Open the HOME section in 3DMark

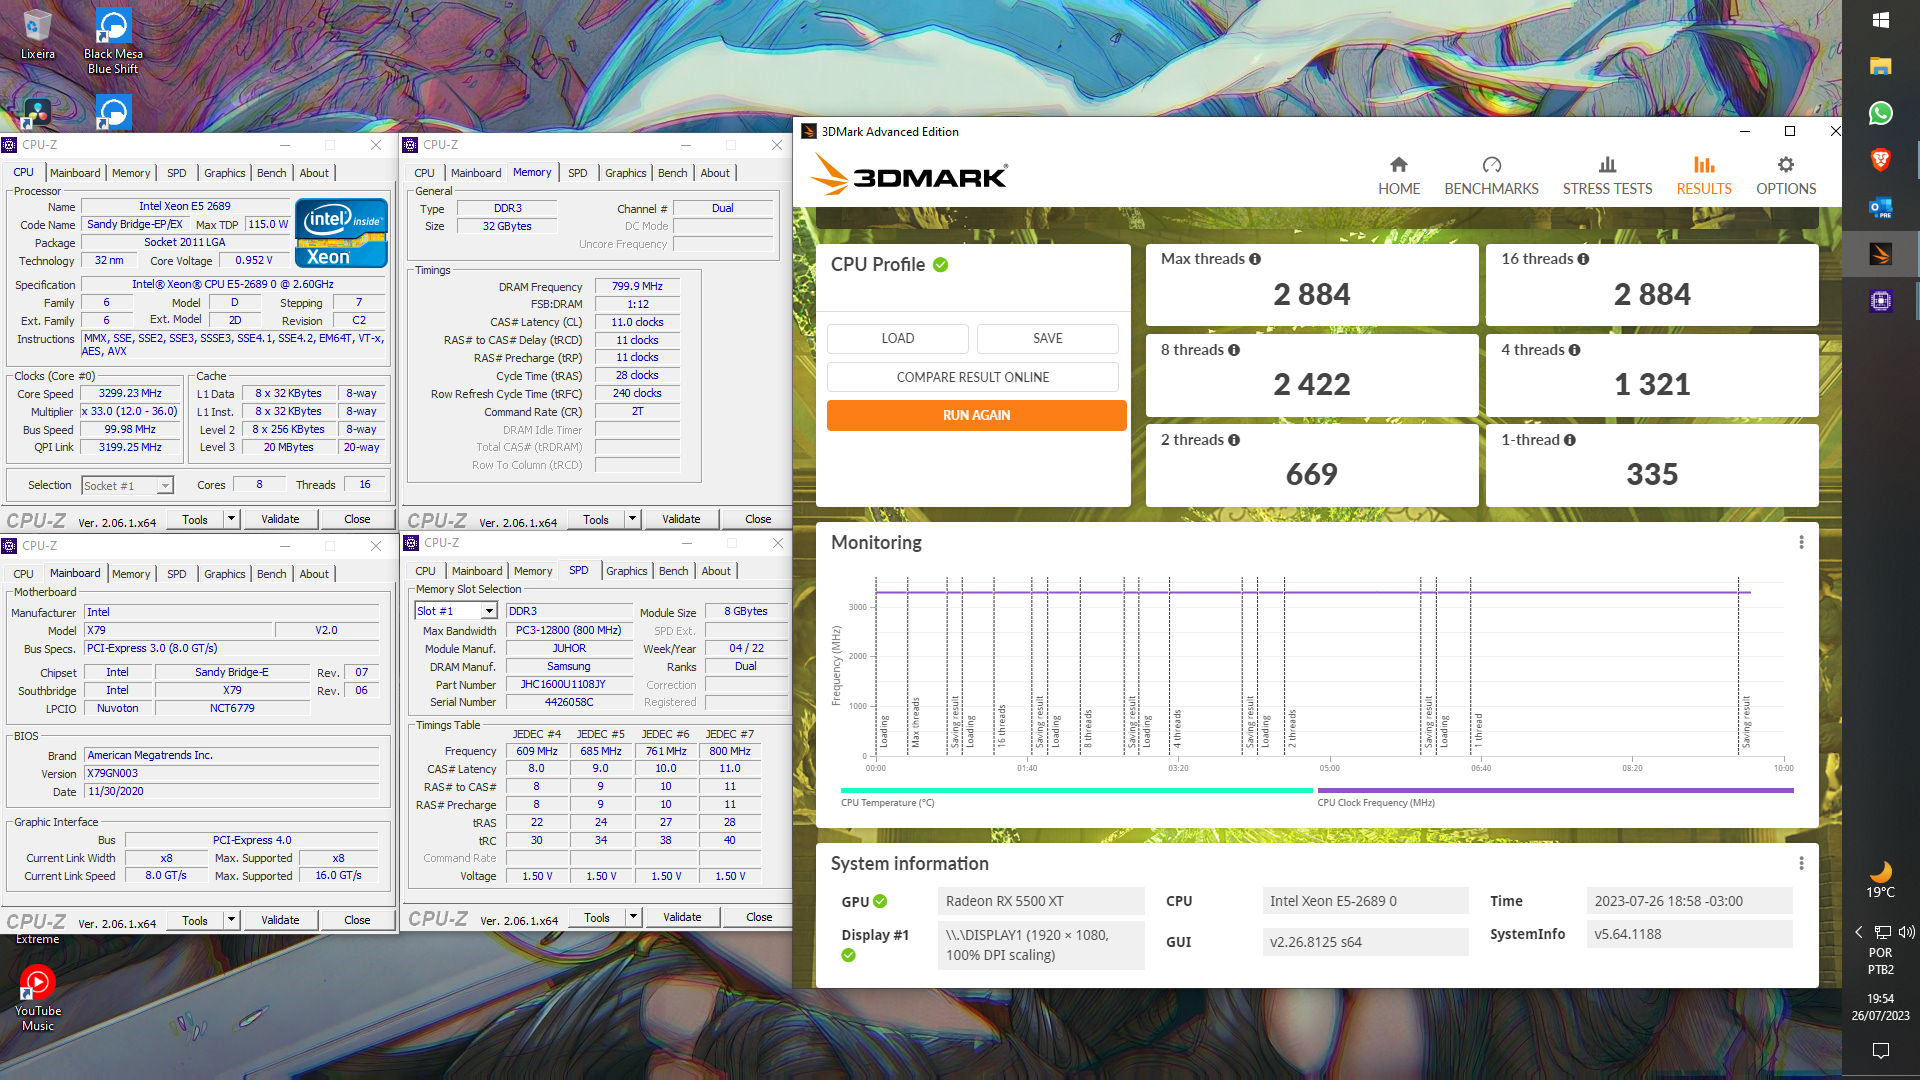point(1398,176)
